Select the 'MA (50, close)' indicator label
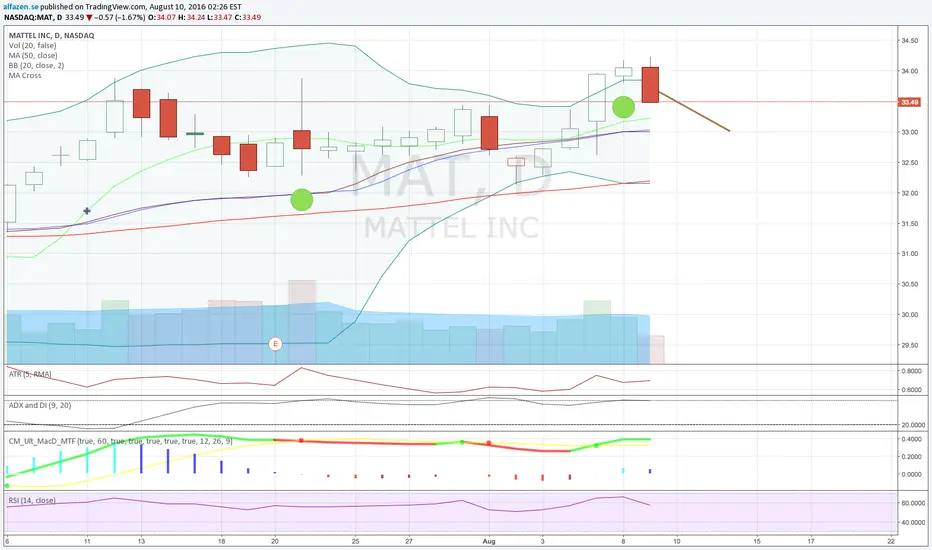 [x=33, y=55]
